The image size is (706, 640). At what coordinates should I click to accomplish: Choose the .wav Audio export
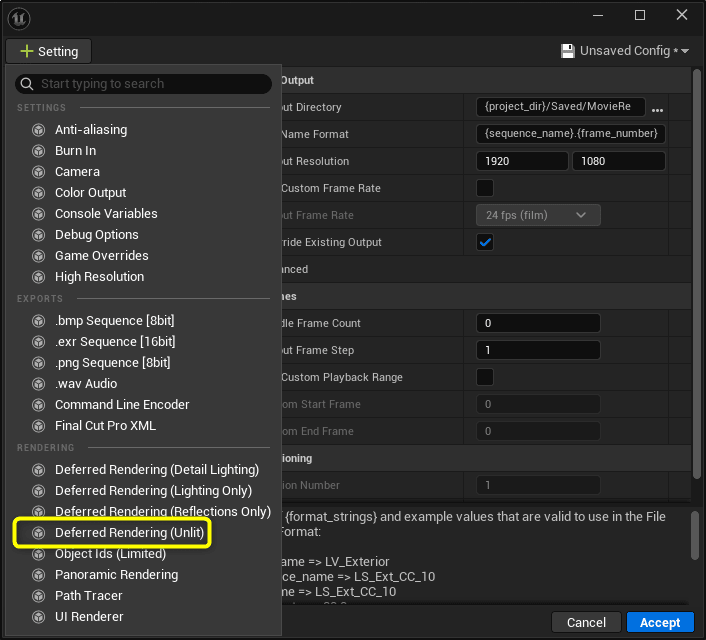click(x=86, y=384)
